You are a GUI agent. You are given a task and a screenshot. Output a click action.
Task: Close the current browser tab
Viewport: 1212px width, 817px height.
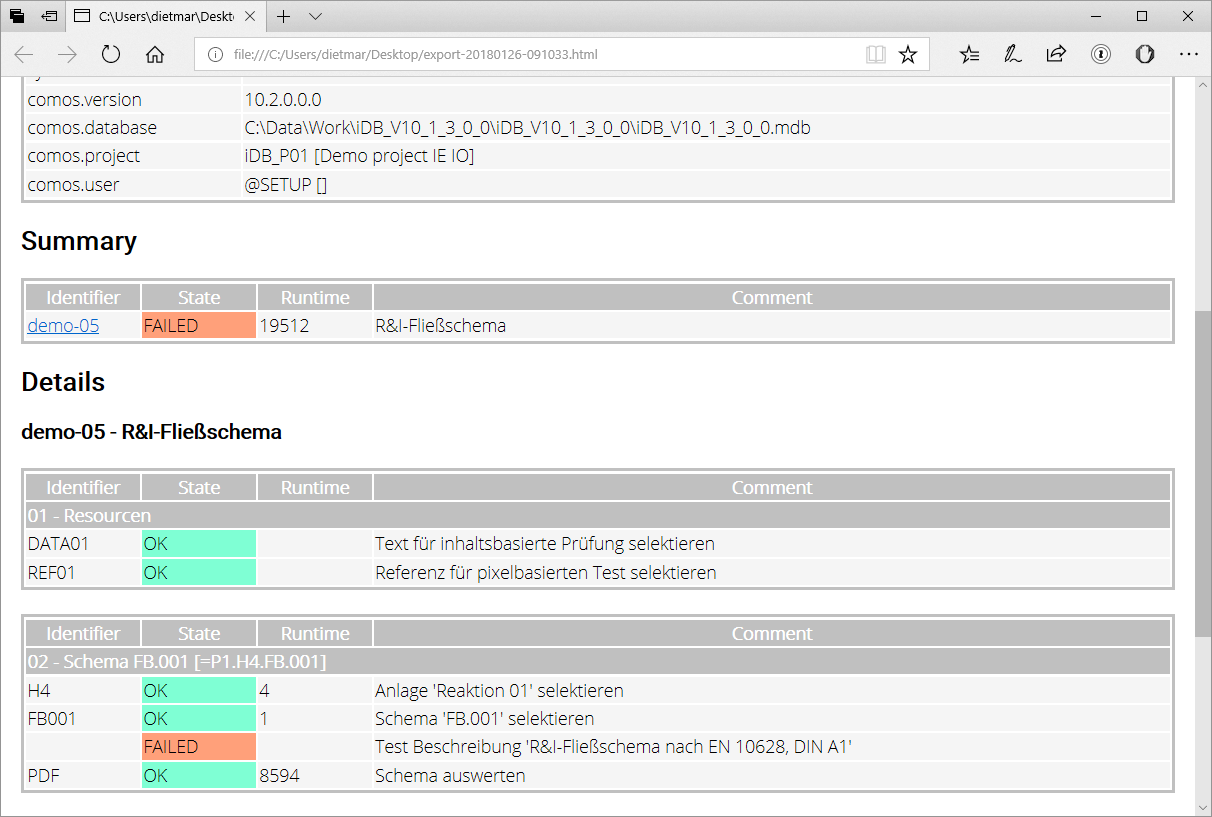pyautogui.click(x=251, y=16)
